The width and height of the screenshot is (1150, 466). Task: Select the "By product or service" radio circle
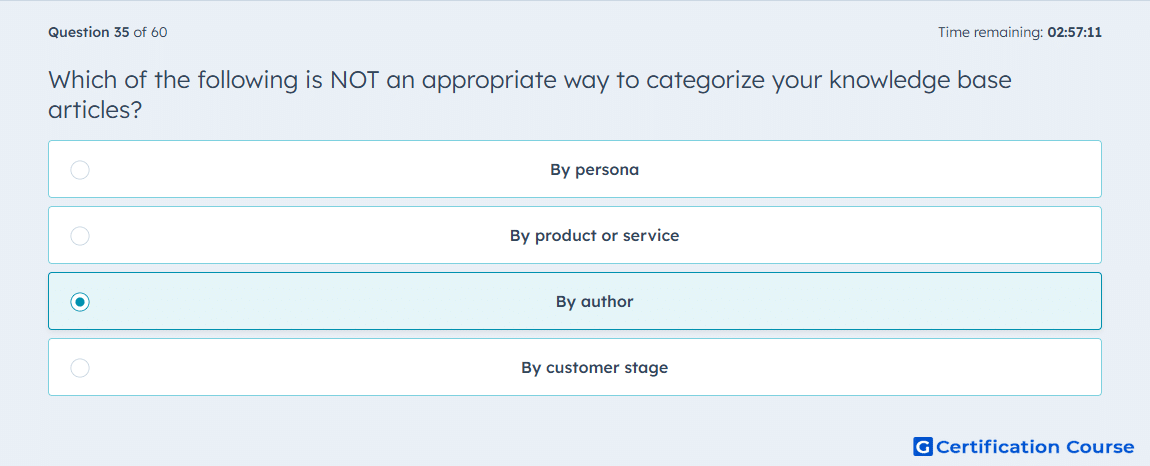tap(80, 236)
